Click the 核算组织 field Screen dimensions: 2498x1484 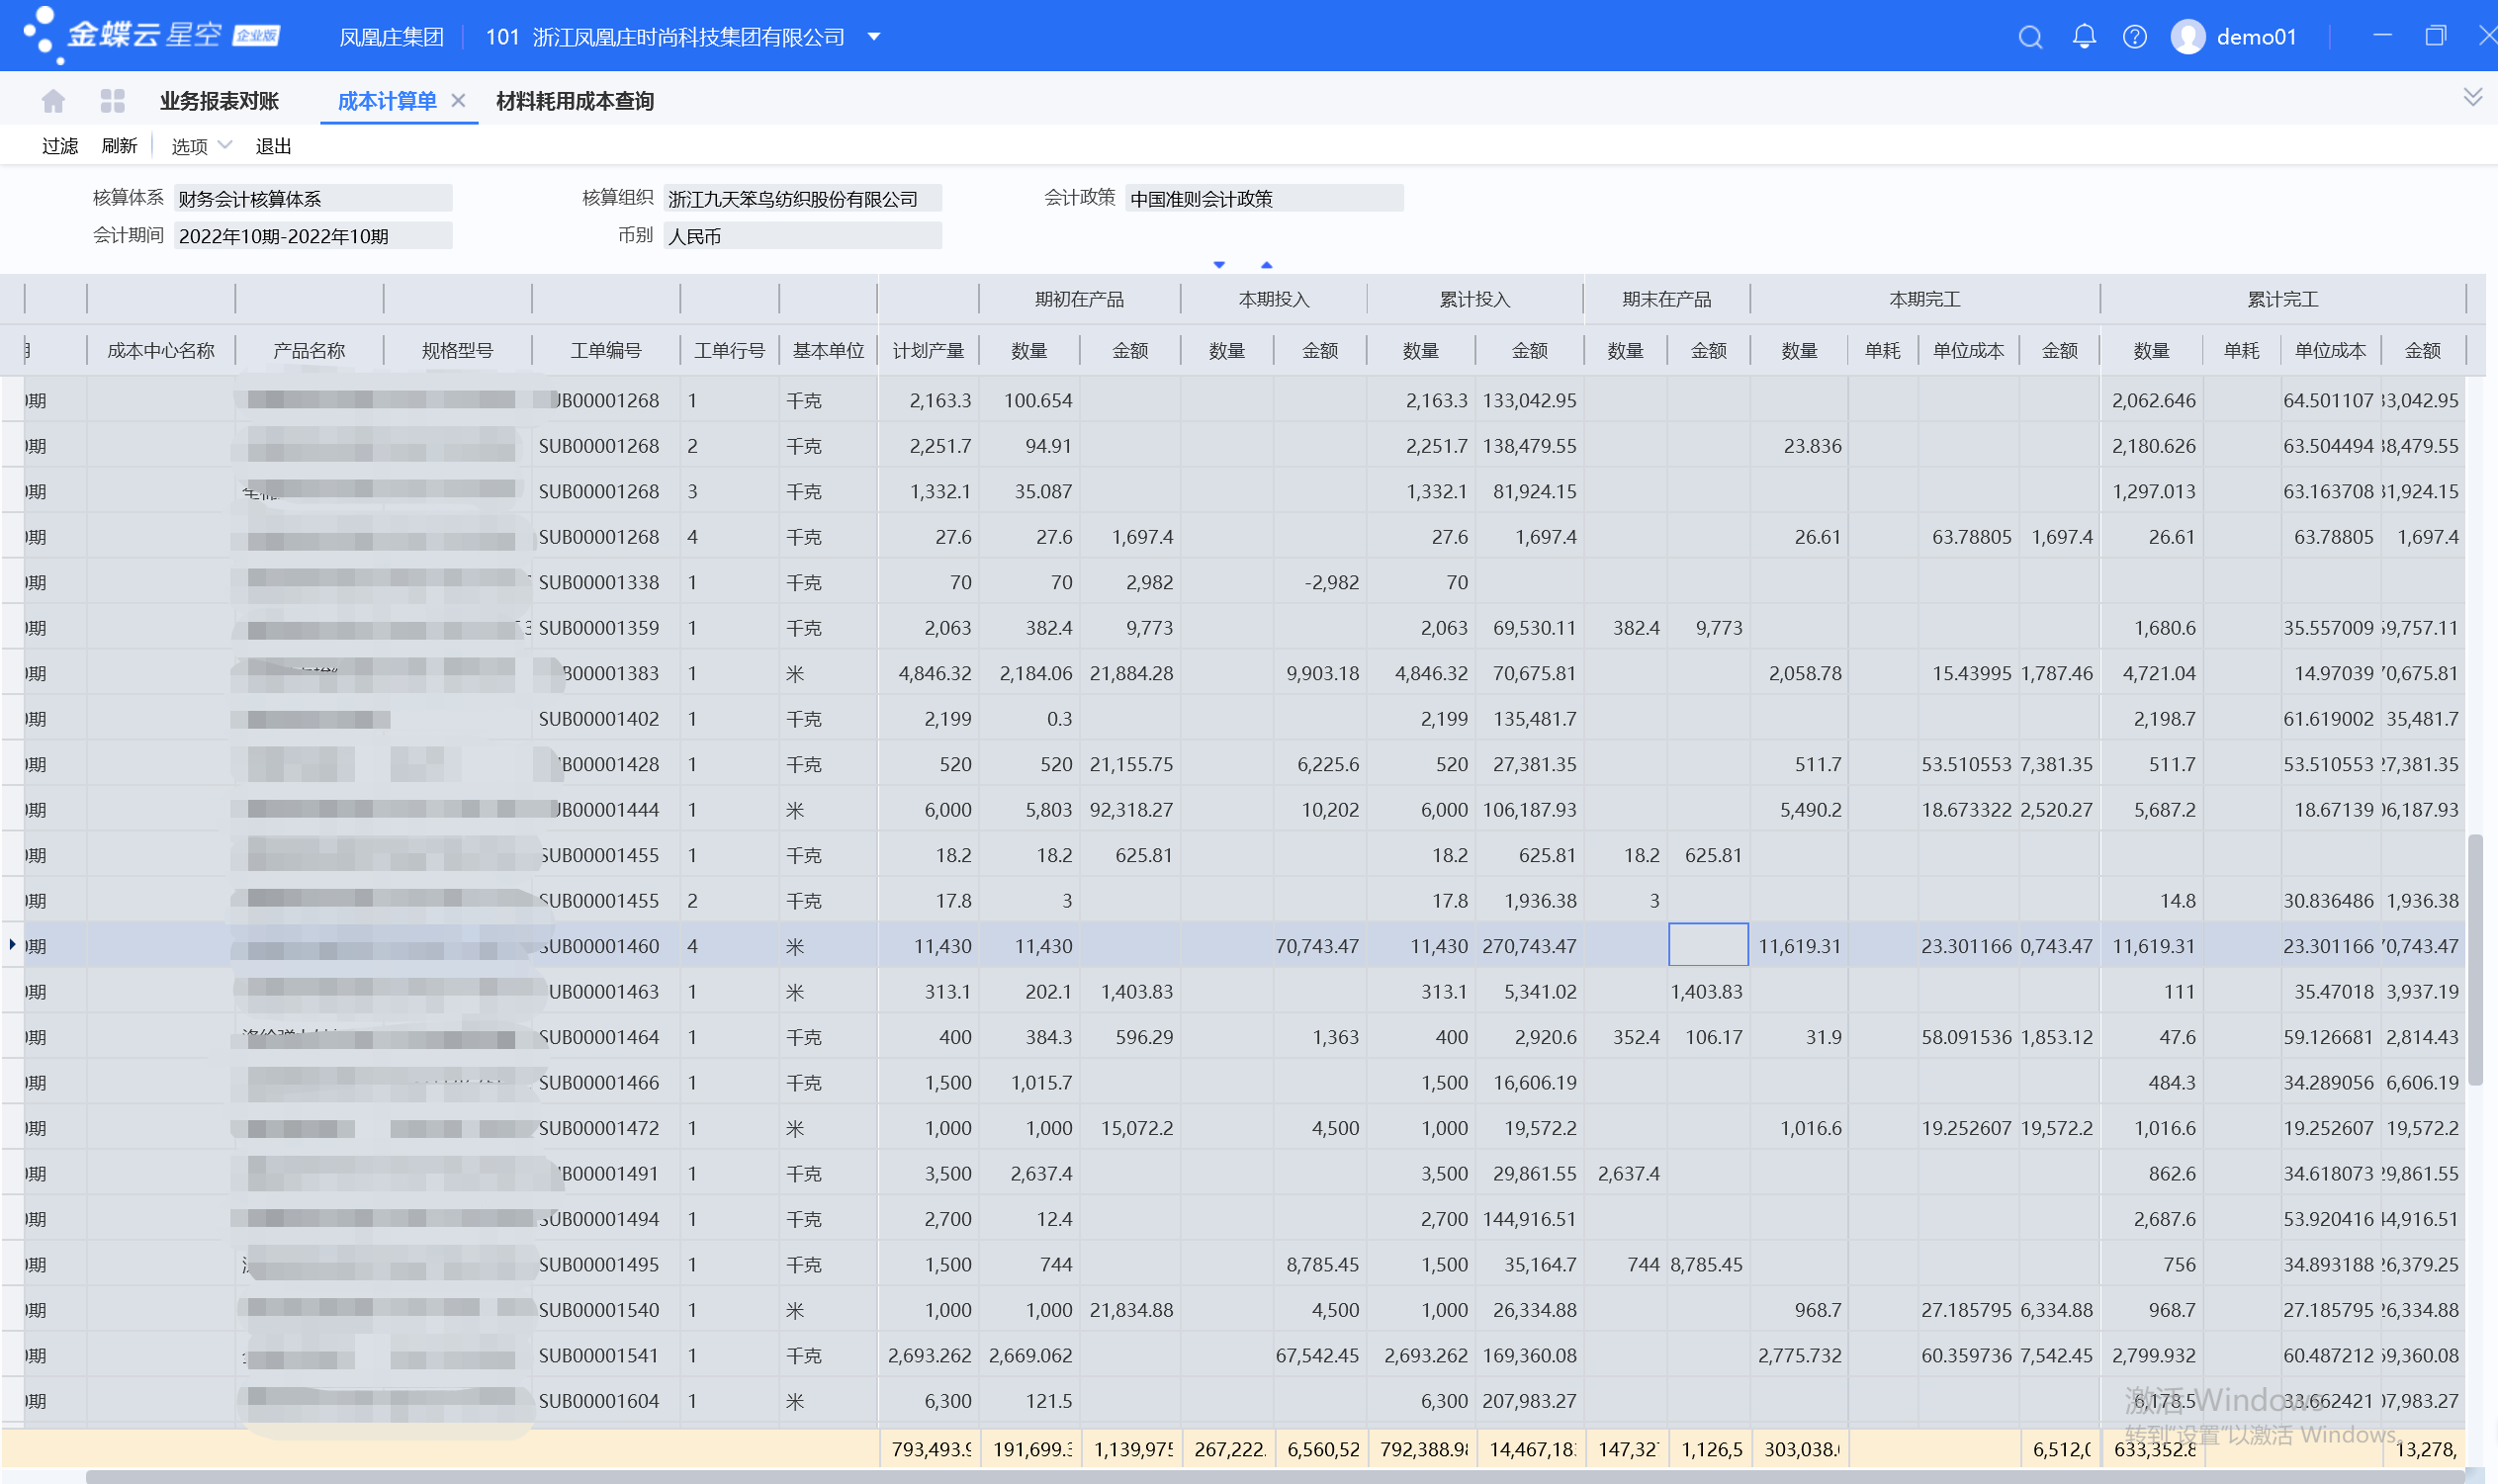point(802,198)
